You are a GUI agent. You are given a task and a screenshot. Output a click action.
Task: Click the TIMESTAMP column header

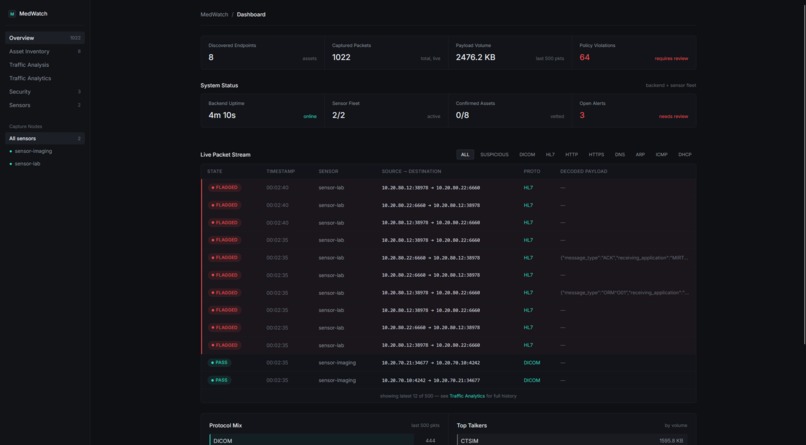pos(281,172)
